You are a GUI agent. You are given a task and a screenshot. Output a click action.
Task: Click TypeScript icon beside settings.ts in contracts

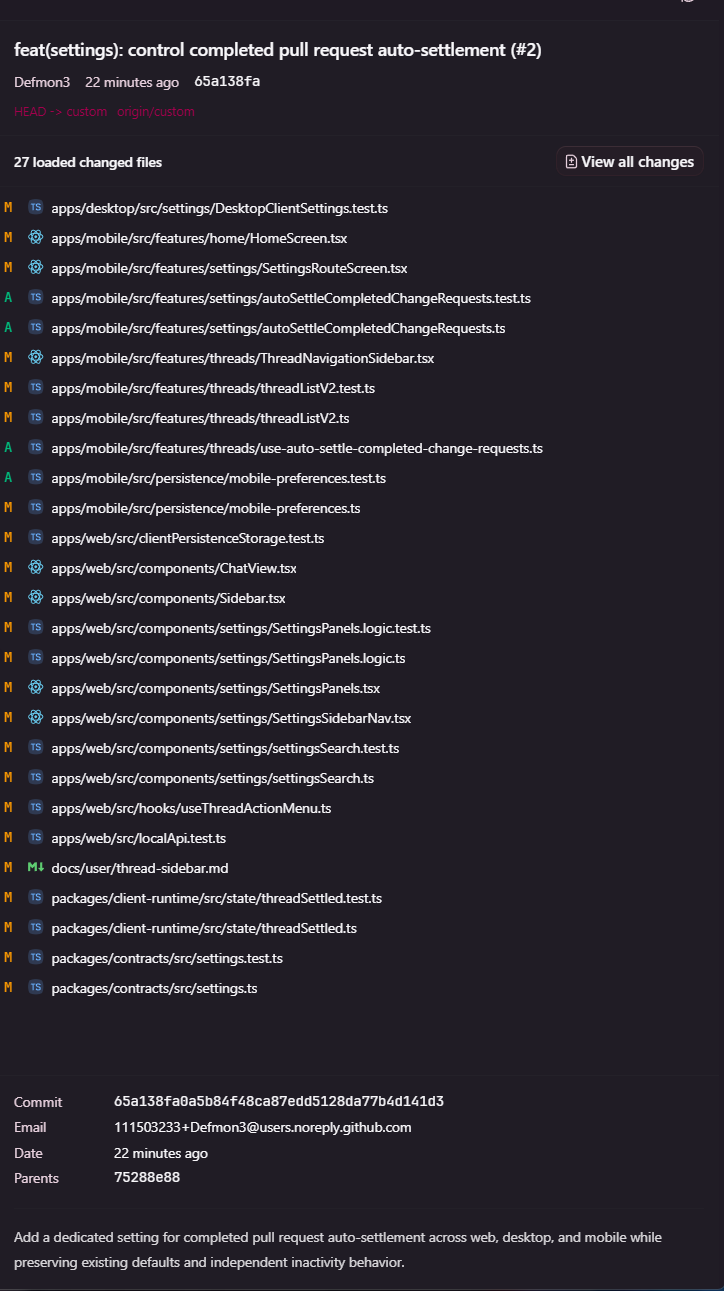(x=36, y=988)
